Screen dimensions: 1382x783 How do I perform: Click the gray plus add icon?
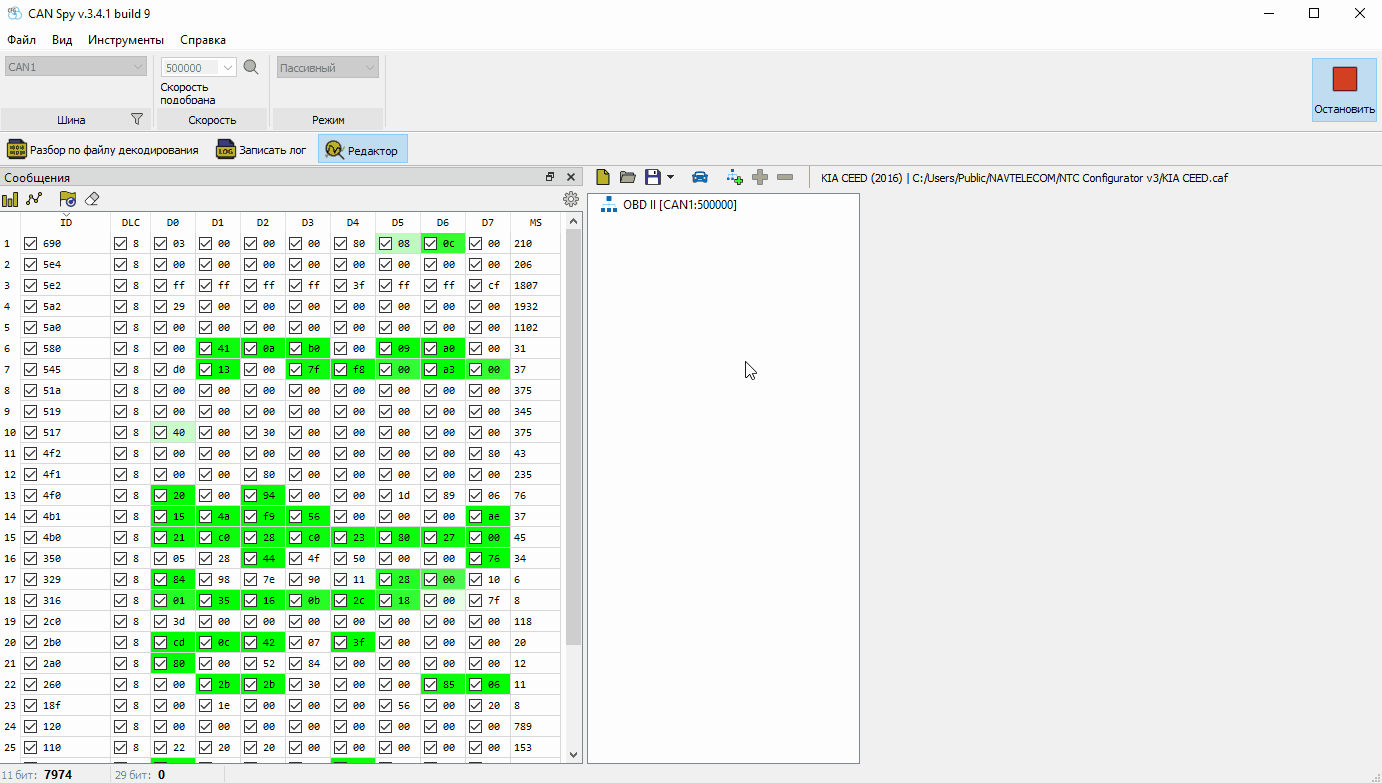pos(760,177)
